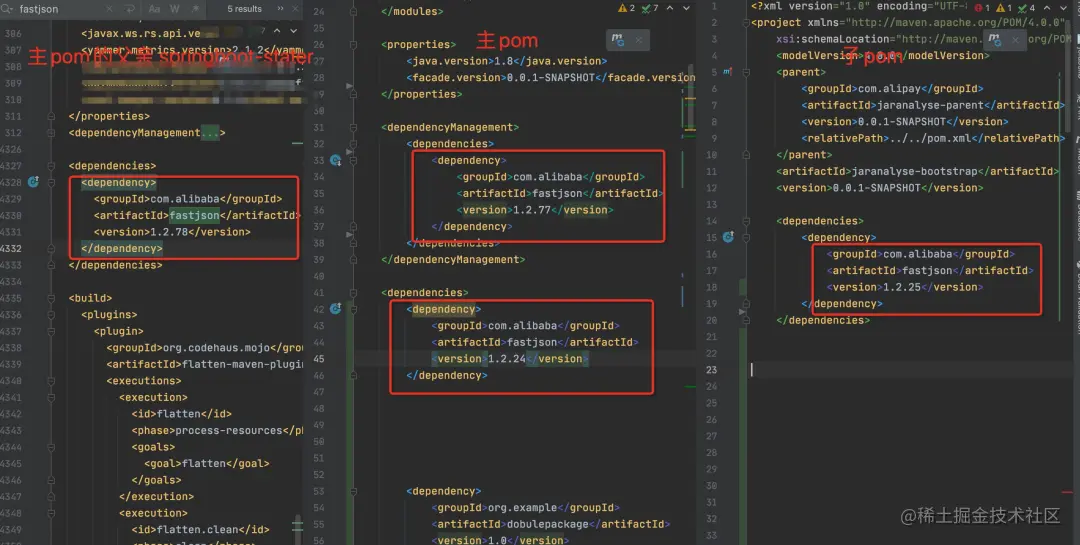Click artifactId jaranalyse-bootstrap text
This screenshot has width=1080, height=545.
[x=917, y=172]
